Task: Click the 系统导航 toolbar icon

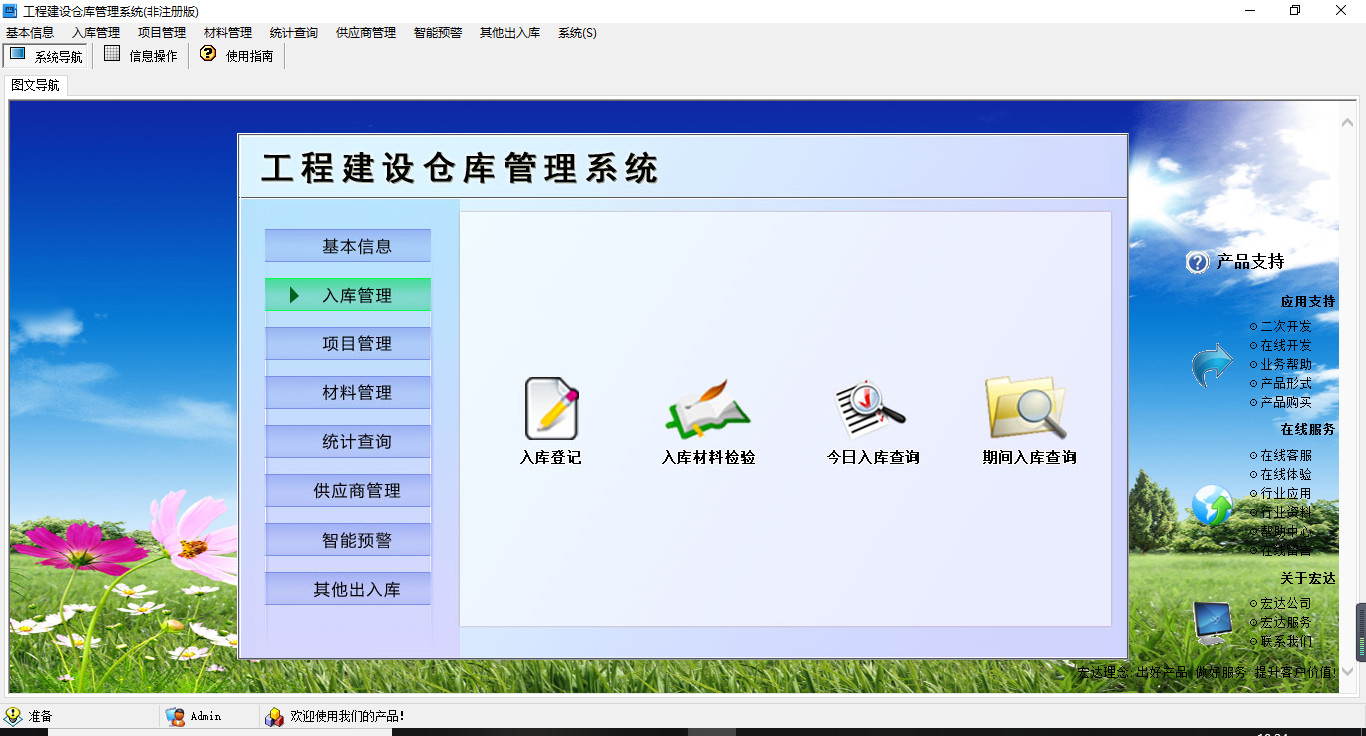Action: pyautogui.click(x=18, y=55)
